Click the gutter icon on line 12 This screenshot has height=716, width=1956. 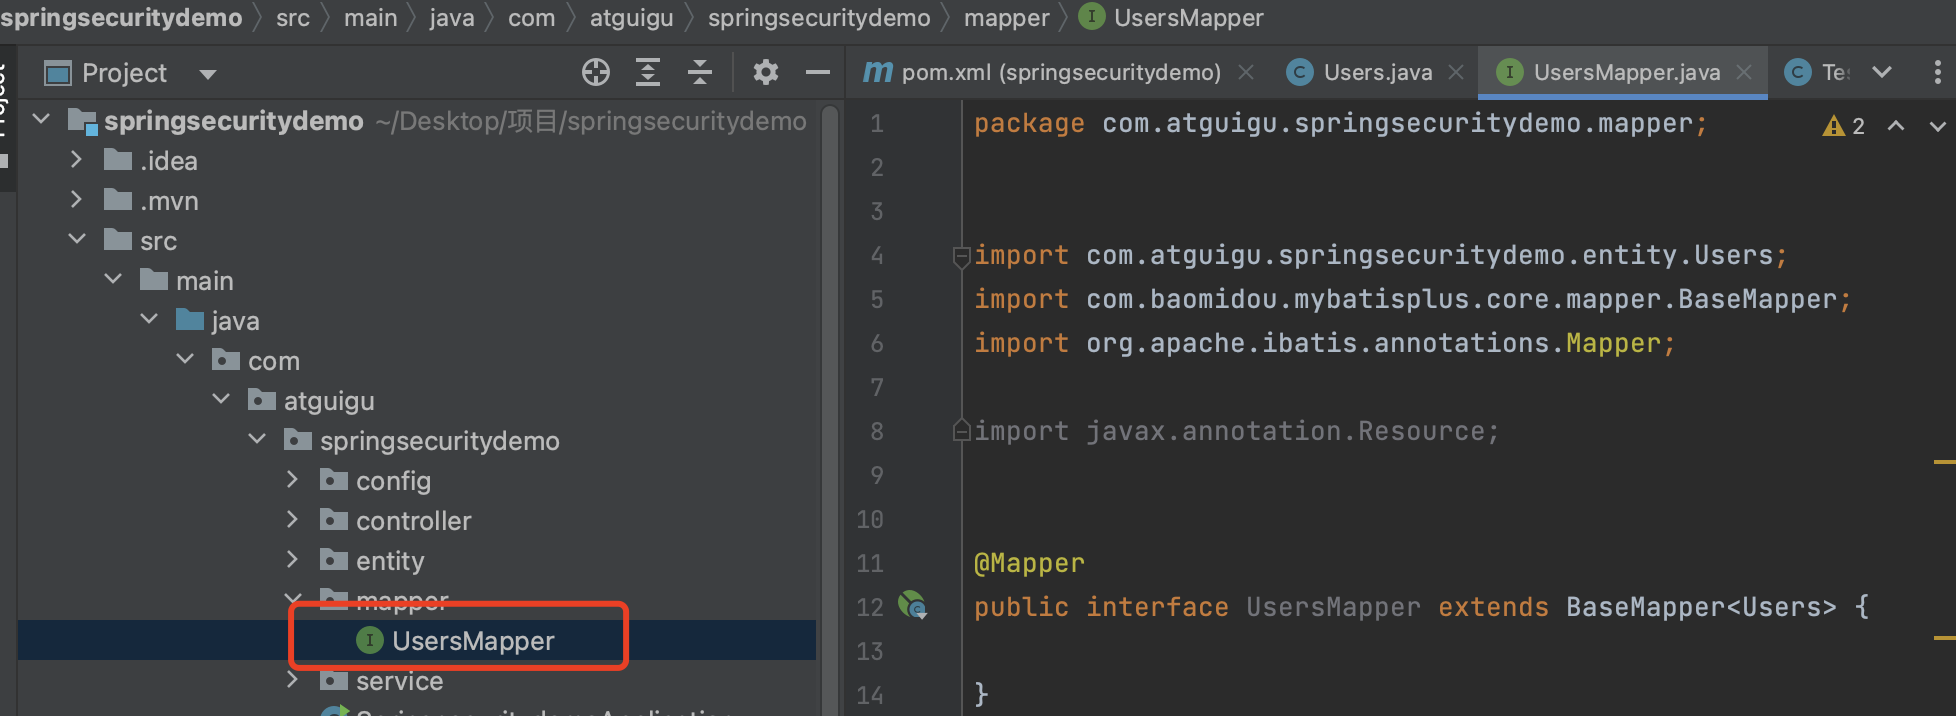912,606
